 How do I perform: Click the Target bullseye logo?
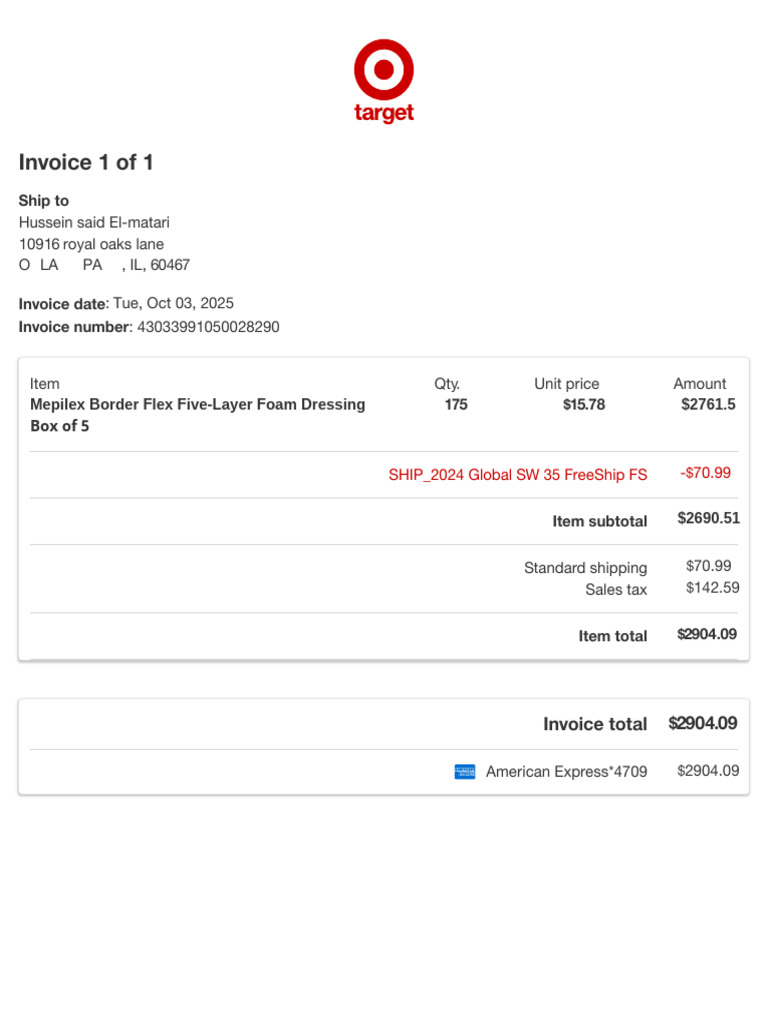384,69
